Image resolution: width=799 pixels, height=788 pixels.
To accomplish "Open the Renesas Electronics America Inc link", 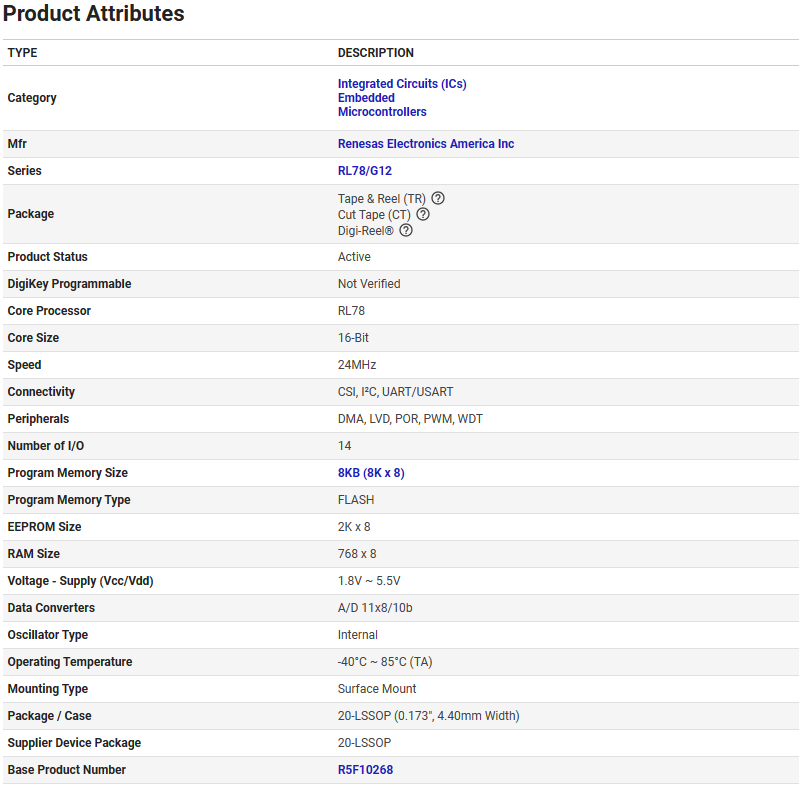I will 426,144.
